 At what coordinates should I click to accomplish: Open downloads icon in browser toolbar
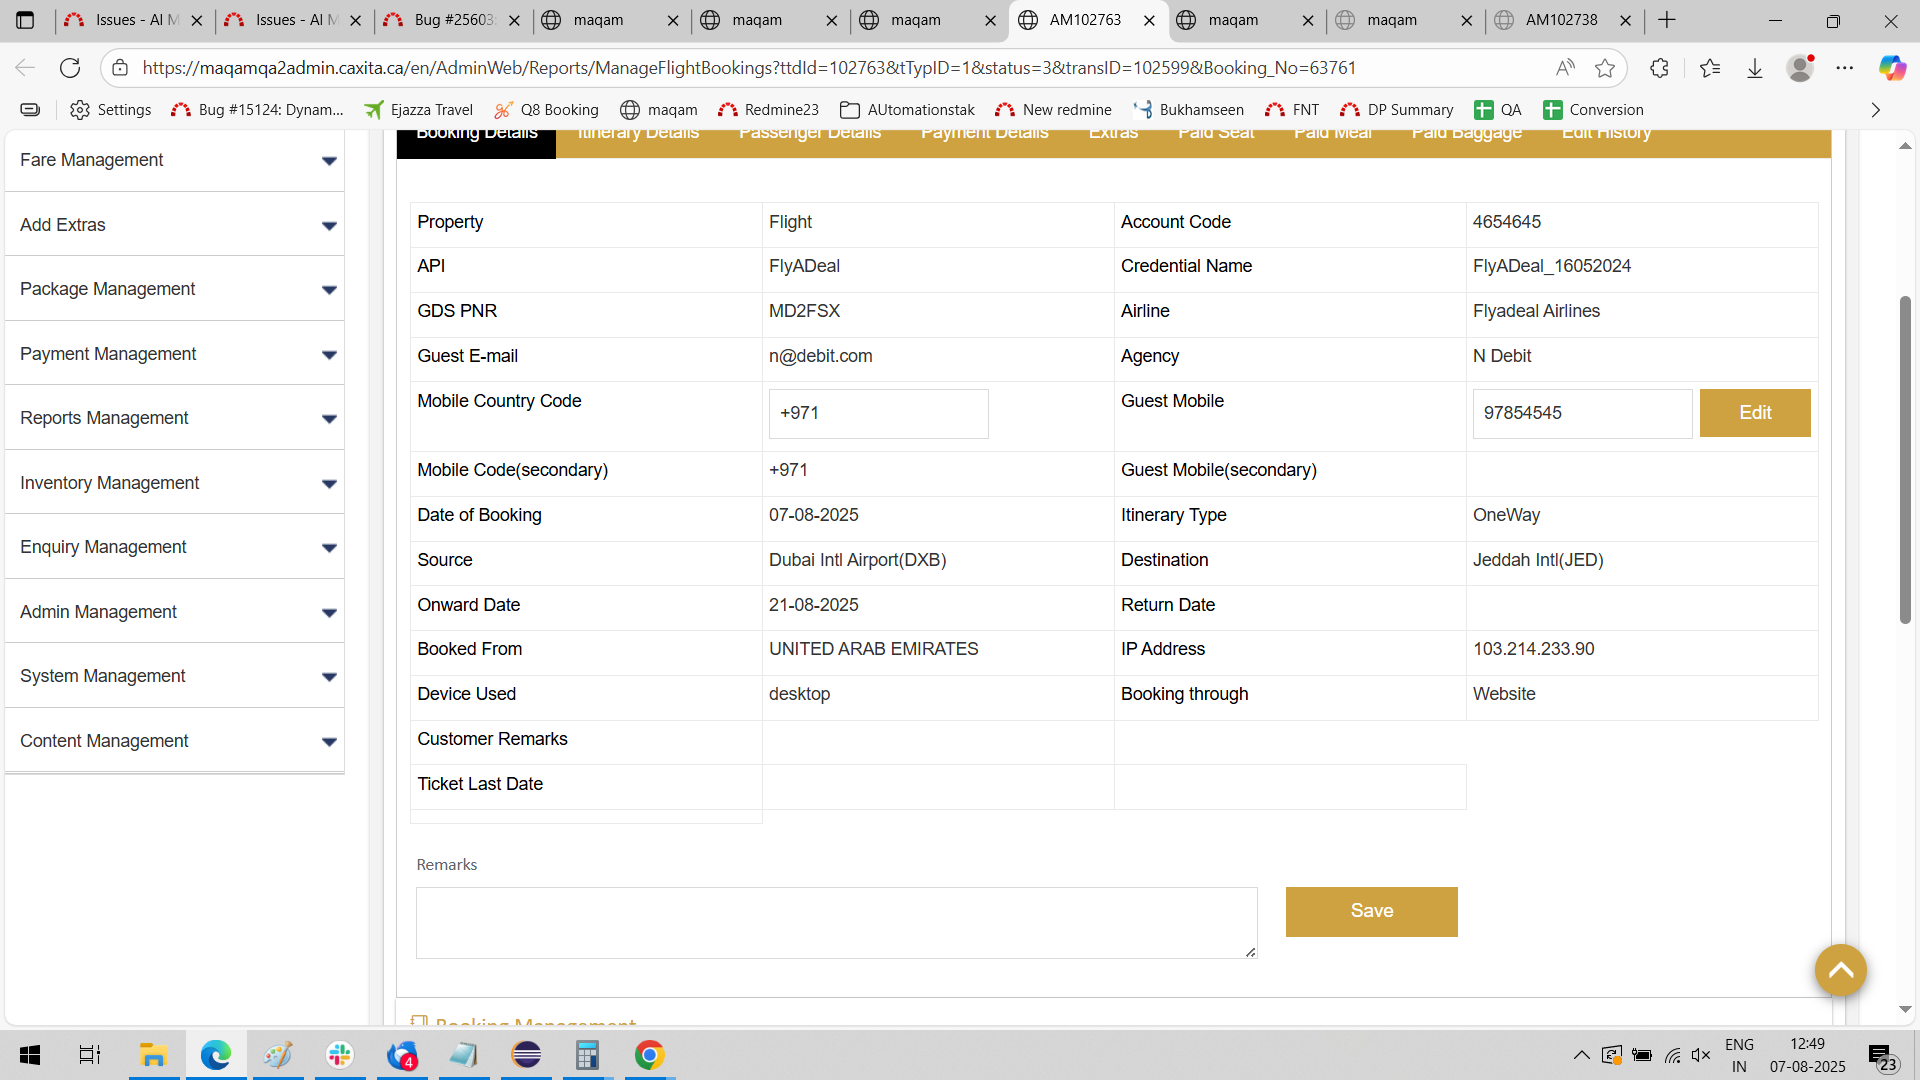[x=1755, y=68]
